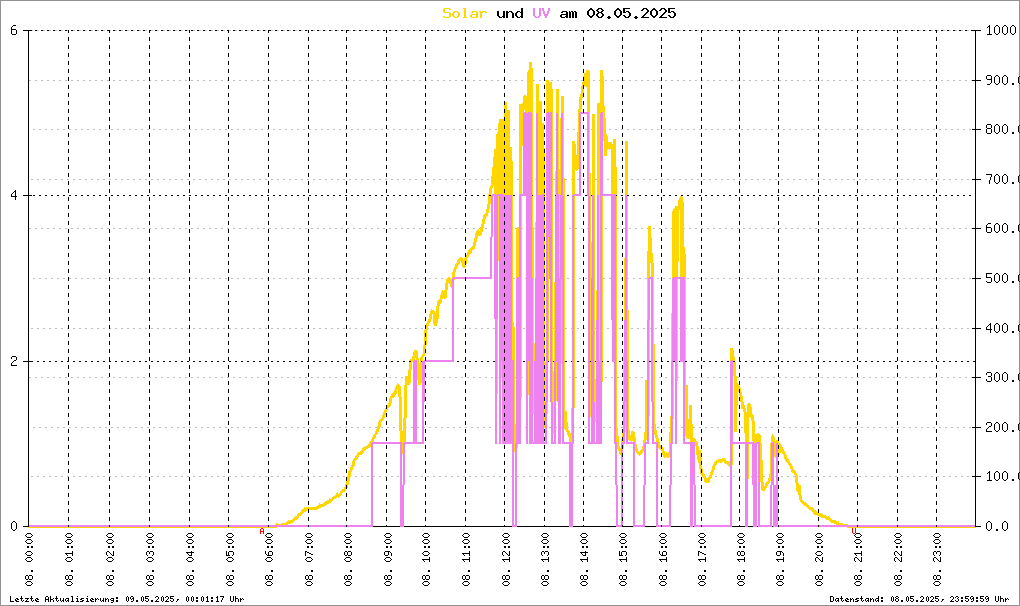Click the left axis label '6'

(x=14, y=31)
